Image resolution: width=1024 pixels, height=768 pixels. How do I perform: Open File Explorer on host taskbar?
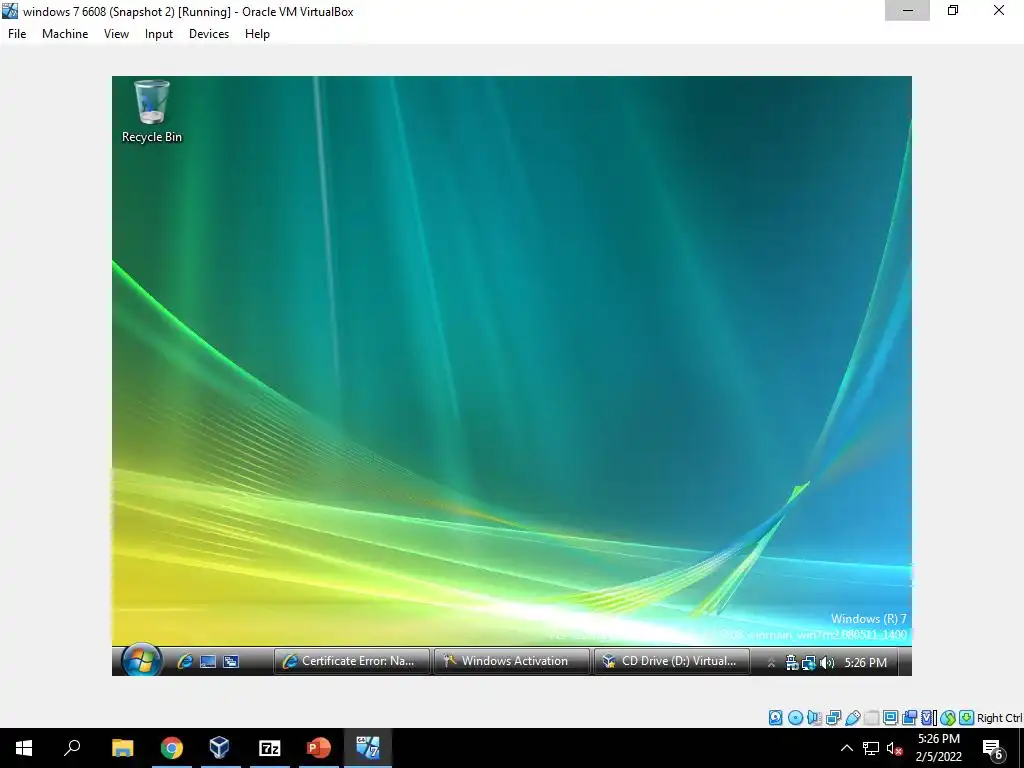pyautogui.click(x=122, y=748)
